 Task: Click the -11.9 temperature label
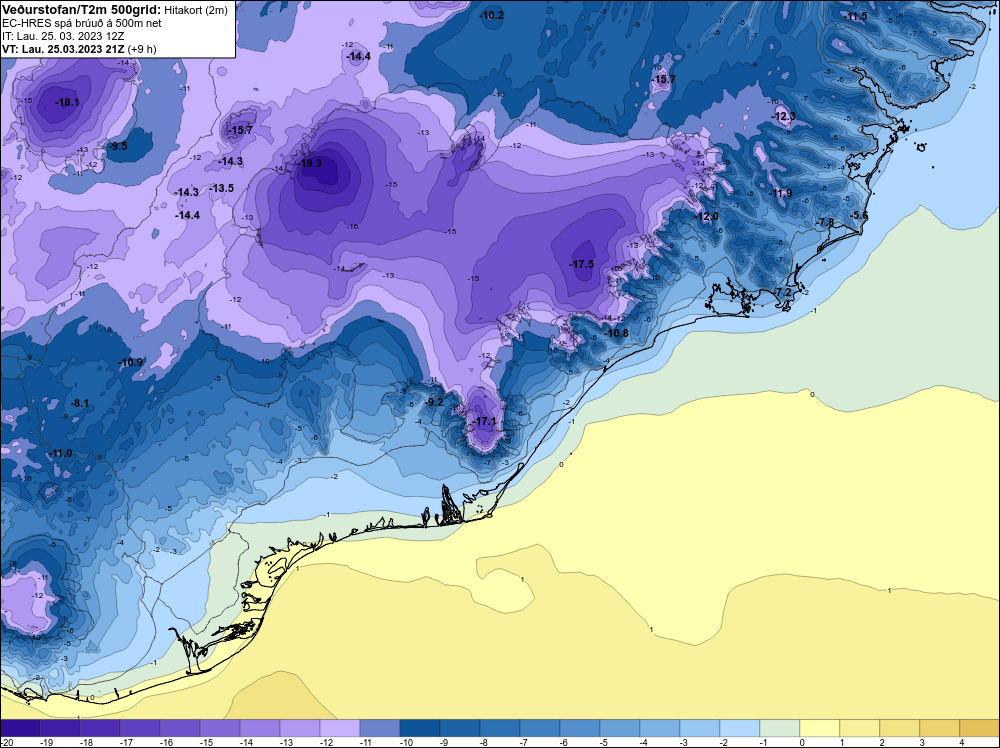tap(780, 193)
